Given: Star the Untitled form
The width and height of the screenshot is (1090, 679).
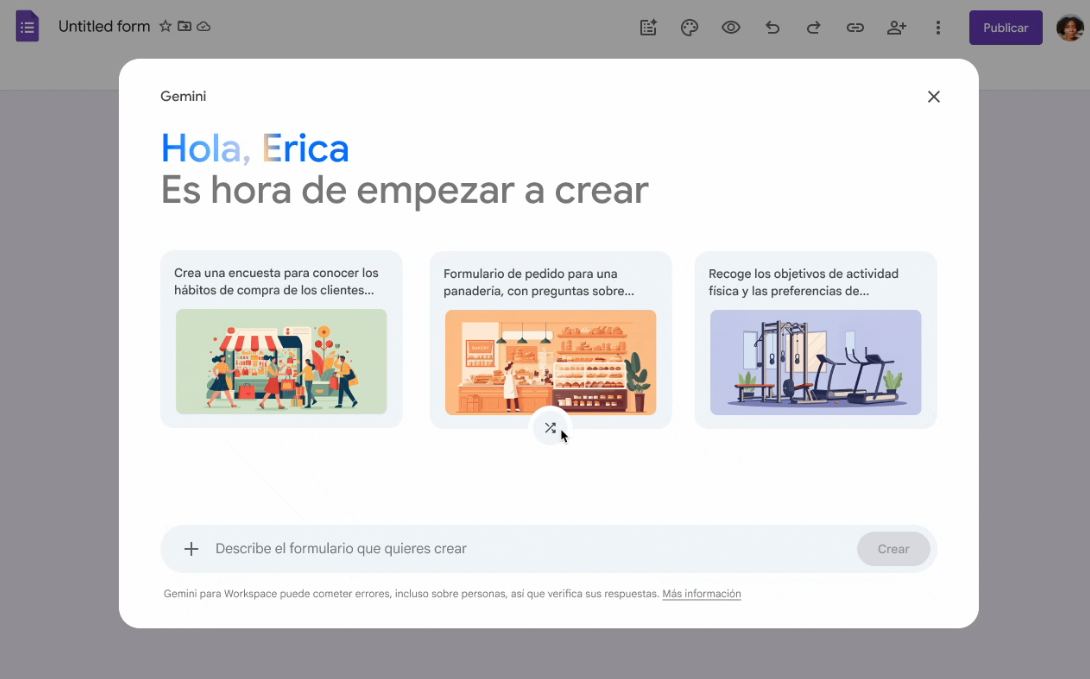Looking at the screenshot, I should point(166,27).
